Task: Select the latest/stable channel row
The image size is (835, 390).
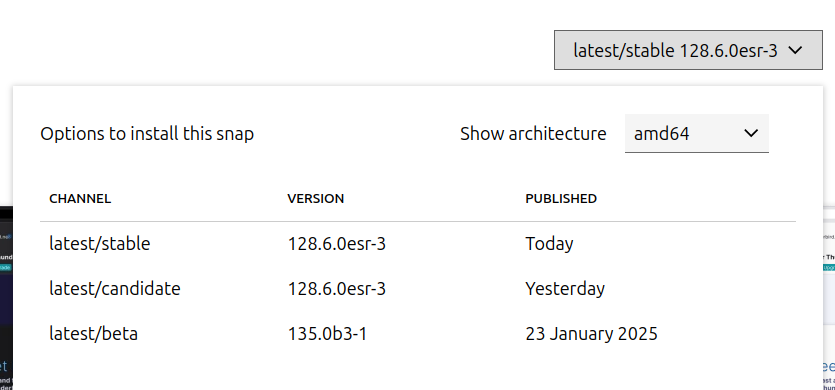Action: tap(418, 244)
